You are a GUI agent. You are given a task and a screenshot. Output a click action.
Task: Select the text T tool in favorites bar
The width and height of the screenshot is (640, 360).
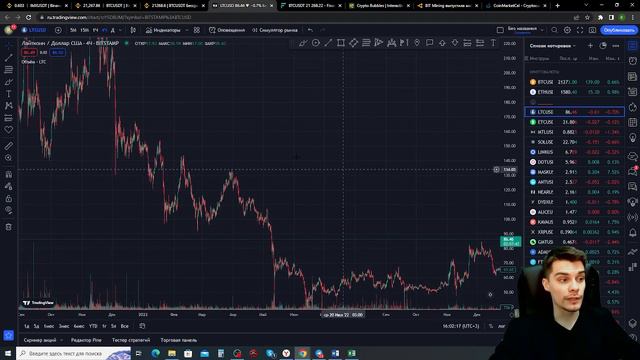(493, 43)
